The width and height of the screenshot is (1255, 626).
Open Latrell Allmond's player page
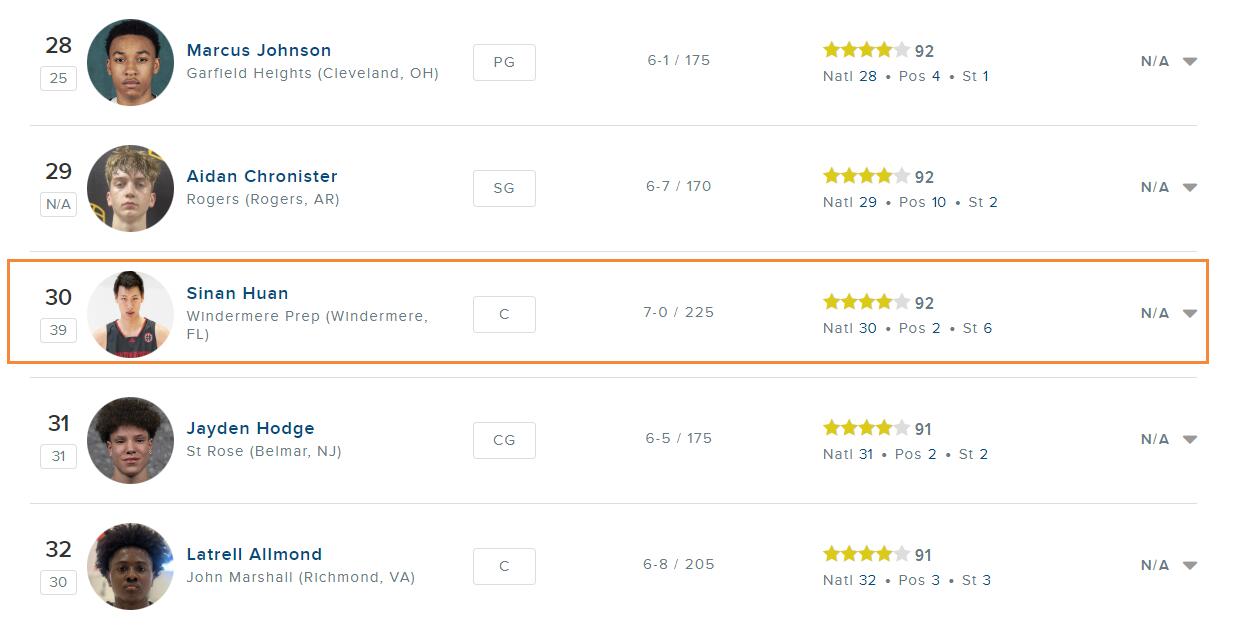pyautogui.click(x=254, y=554)
